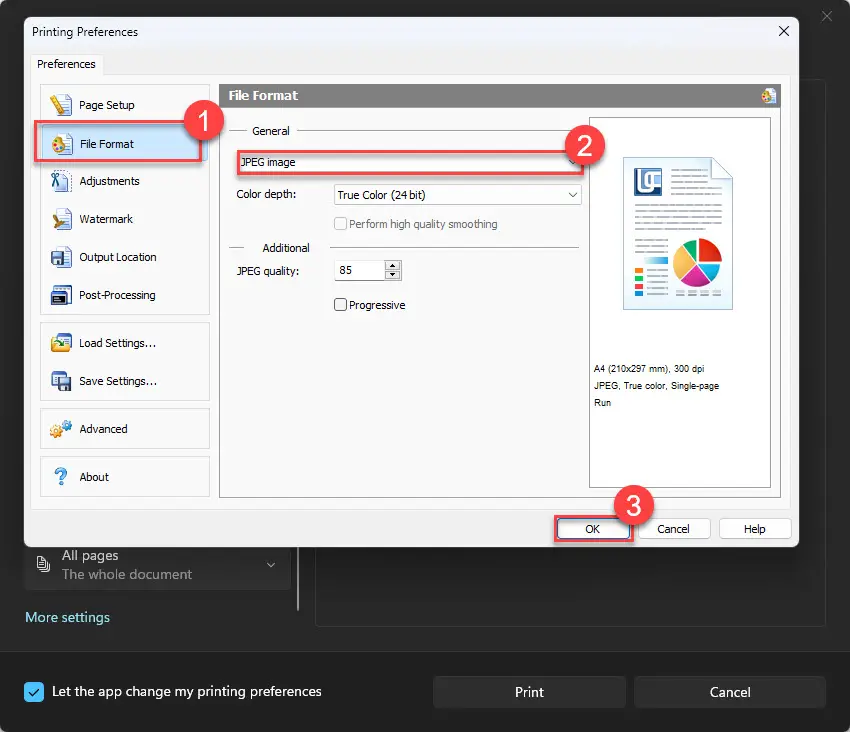Open Adjustments scissors icon
The width and height of the screenshot is (850, 732).
[x=61, y=181]
